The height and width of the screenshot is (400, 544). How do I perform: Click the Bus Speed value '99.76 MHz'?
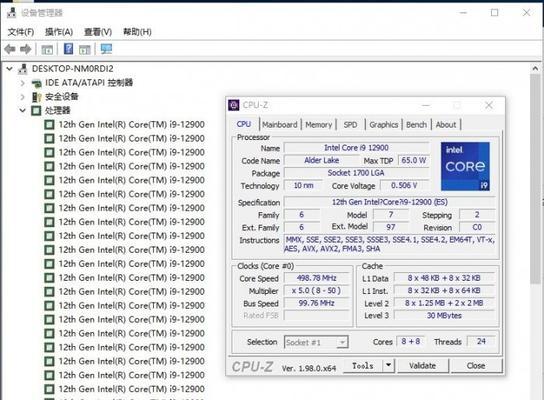316,303
